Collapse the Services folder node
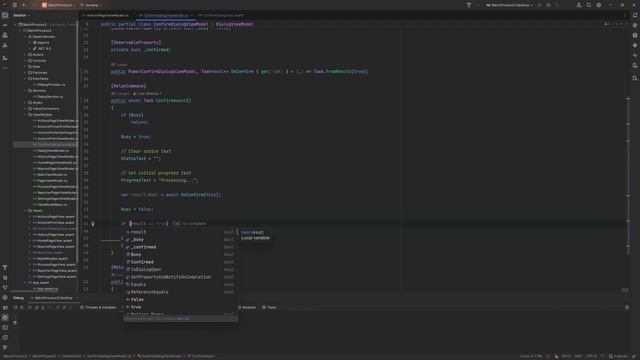The width and height of the screenshot is (640, 360). coord(25,91)
